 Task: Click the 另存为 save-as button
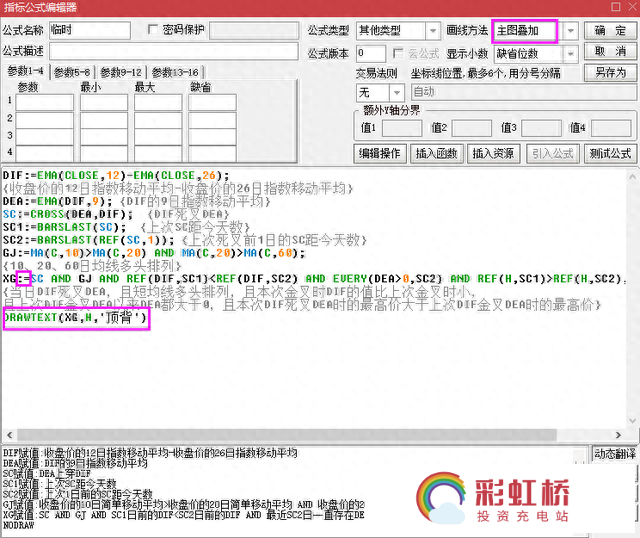[610, 73]
